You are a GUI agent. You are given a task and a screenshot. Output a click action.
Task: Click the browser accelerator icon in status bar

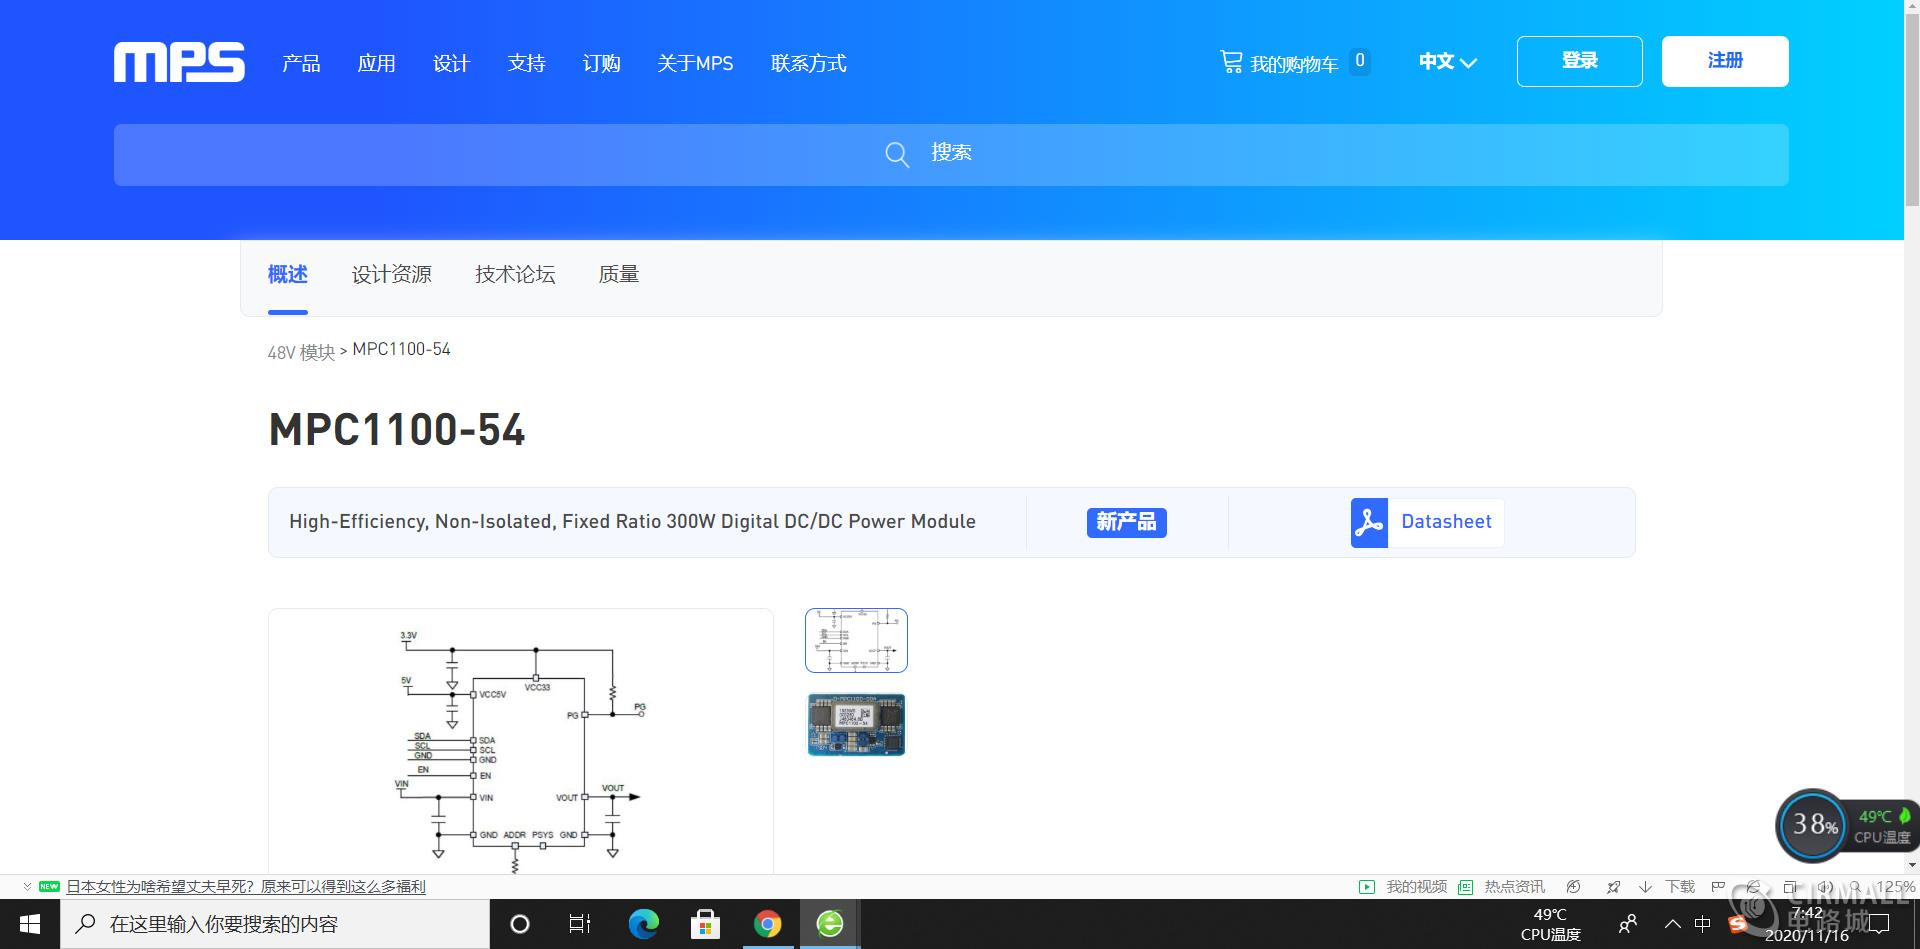[x=1573, y=886]
